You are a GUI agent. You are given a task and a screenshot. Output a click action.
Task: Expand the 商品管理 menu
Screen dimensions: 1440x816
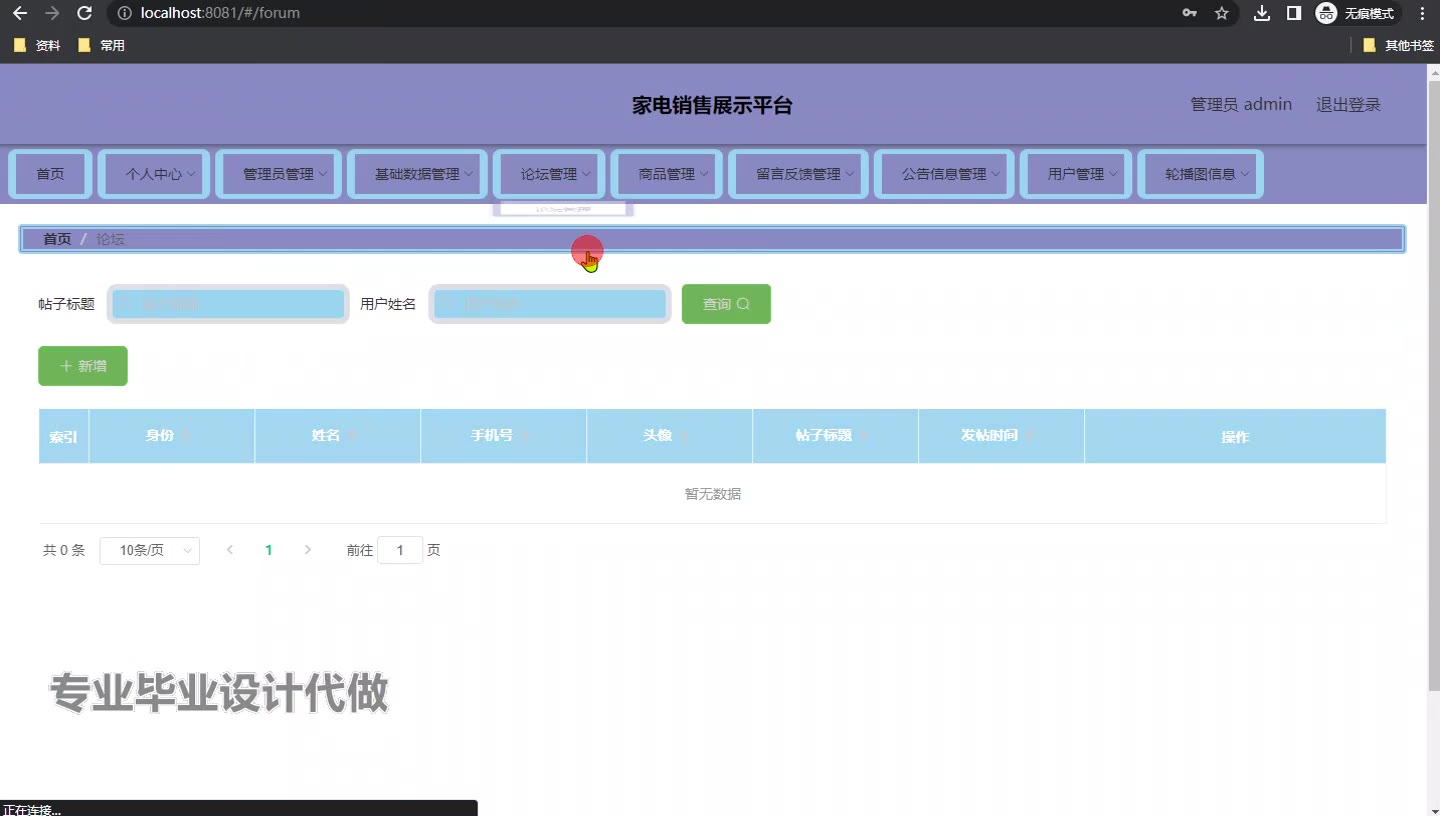point(667,174)
